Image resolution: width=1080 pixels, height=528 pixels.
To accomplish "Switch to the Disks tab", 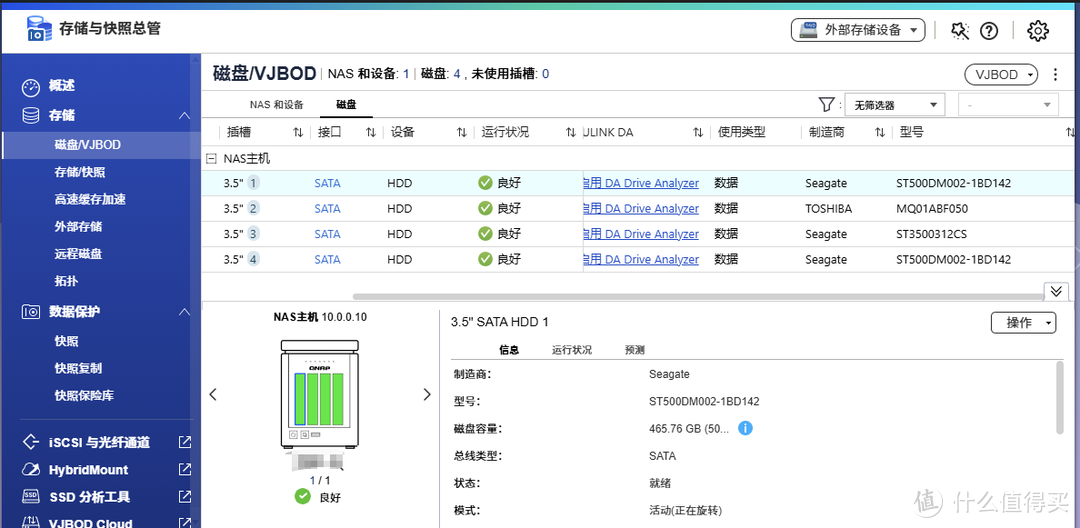I will (346, 105).
